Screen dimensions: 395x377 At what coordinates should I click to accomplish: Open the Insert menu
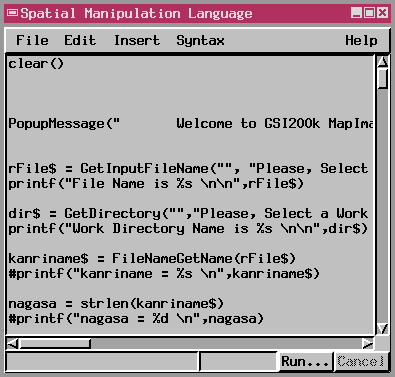click(x=137, y=40)
